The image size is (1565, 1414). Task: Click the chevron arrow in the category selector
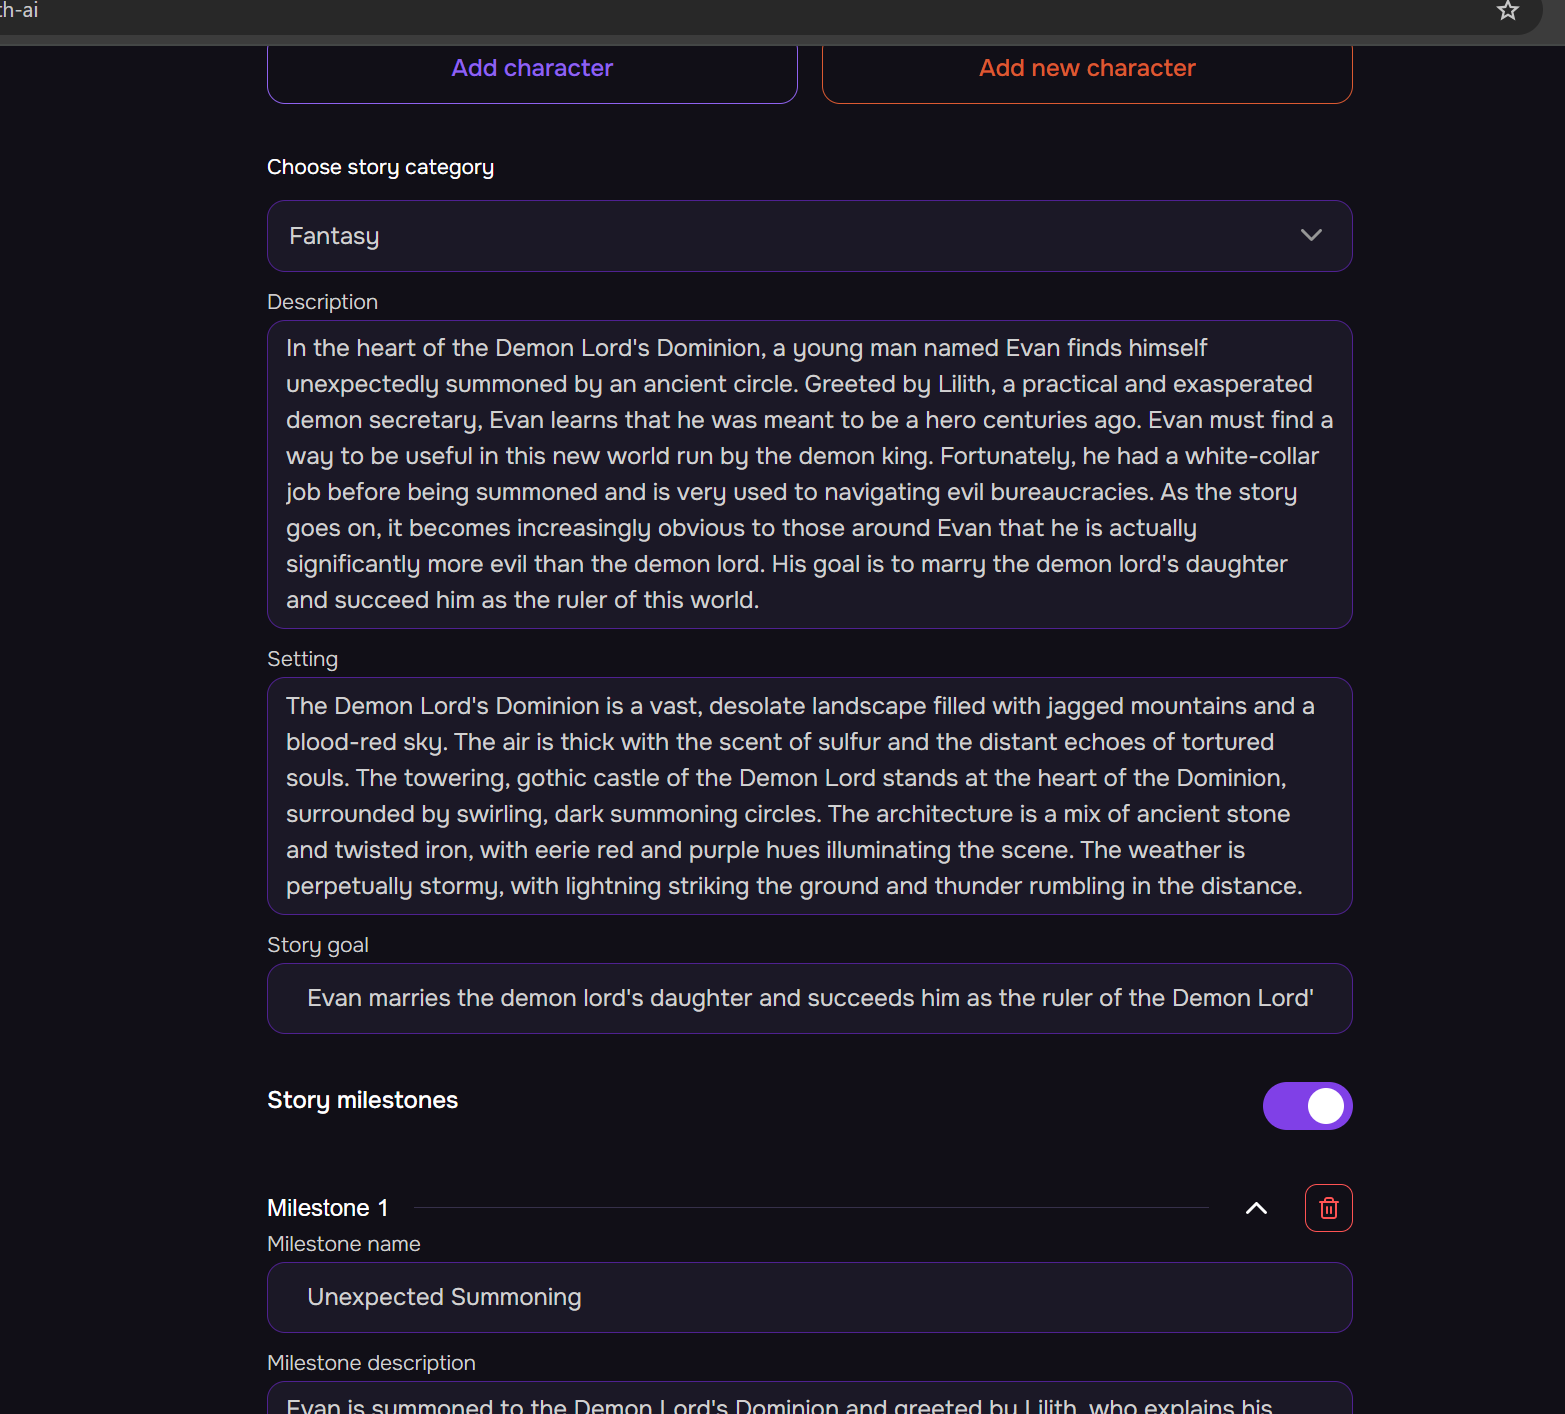pos(1311,236)
